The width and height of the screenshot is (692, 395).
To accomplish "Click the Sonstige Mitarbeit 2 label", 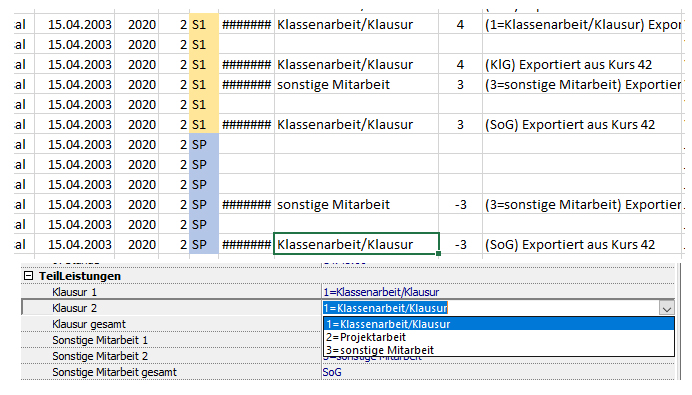I will (x=100, y=356).
